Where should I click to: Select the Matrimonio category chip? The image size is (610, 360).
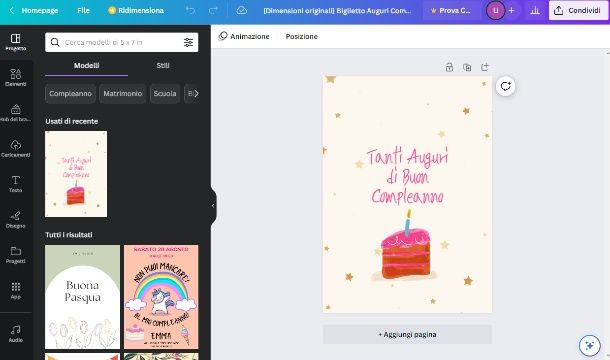pos(123,93)
